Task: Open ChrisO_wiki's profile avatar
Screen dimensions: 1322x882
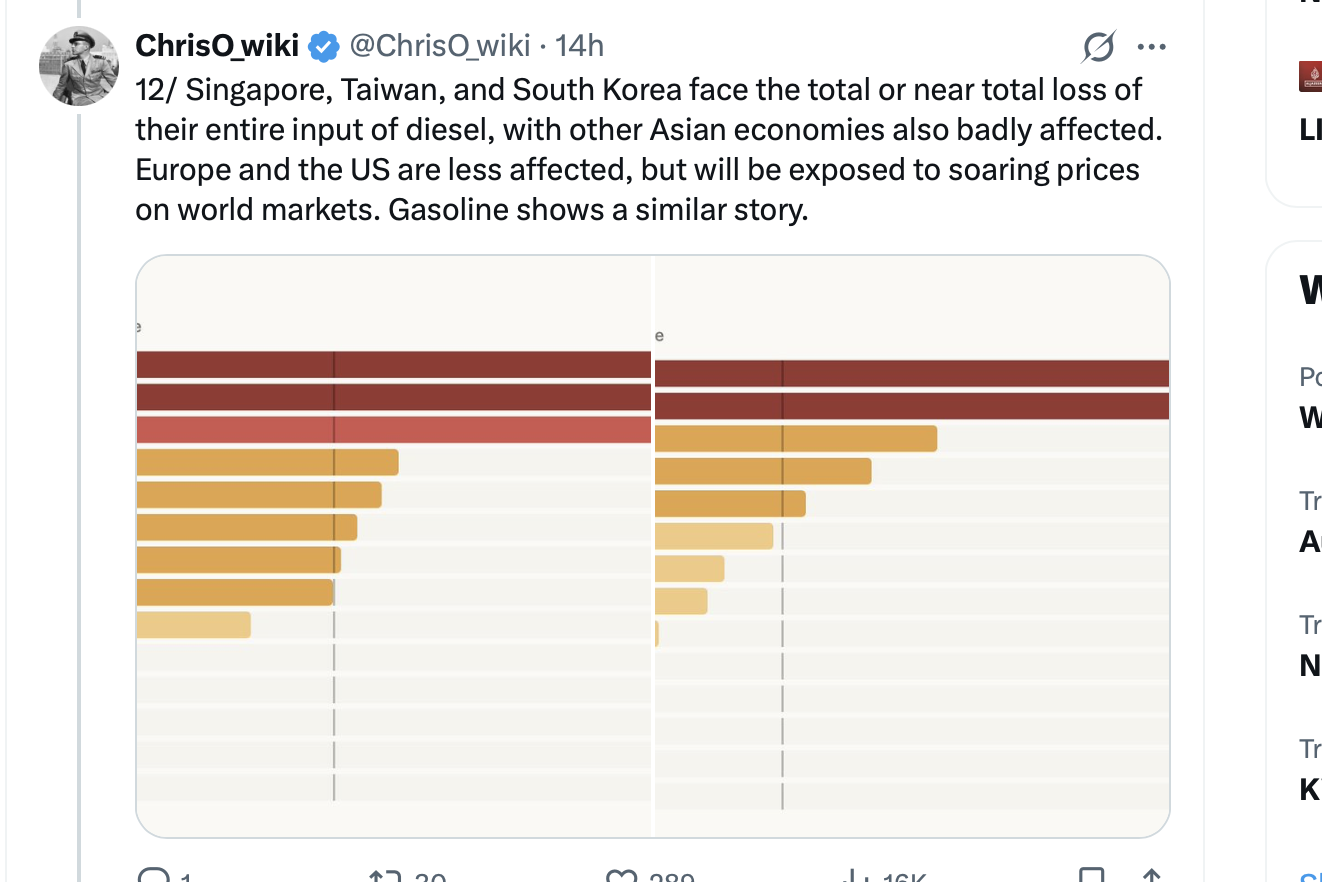Action: pos(78,66)
